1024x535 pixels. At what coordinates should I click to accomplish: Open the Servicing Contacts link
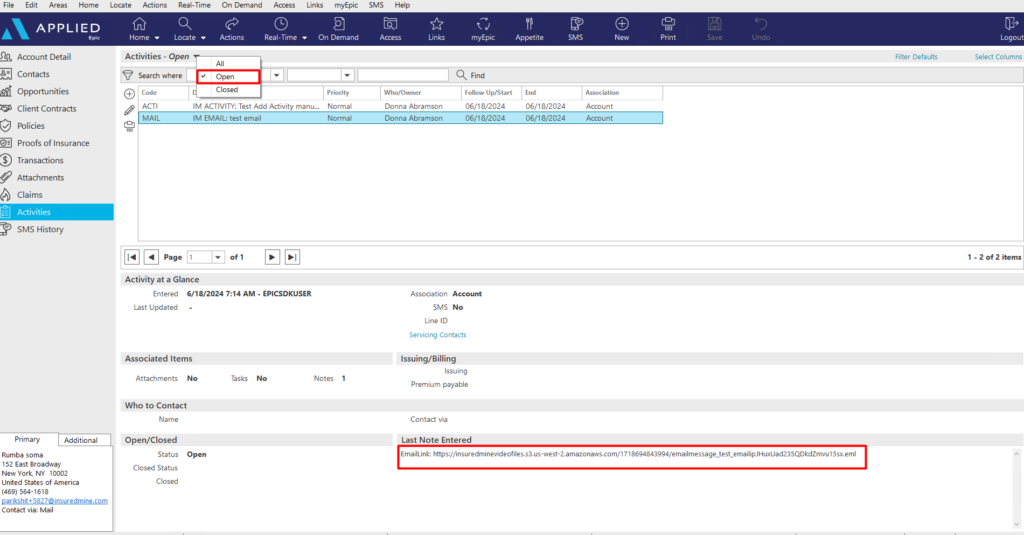[438, 334]
